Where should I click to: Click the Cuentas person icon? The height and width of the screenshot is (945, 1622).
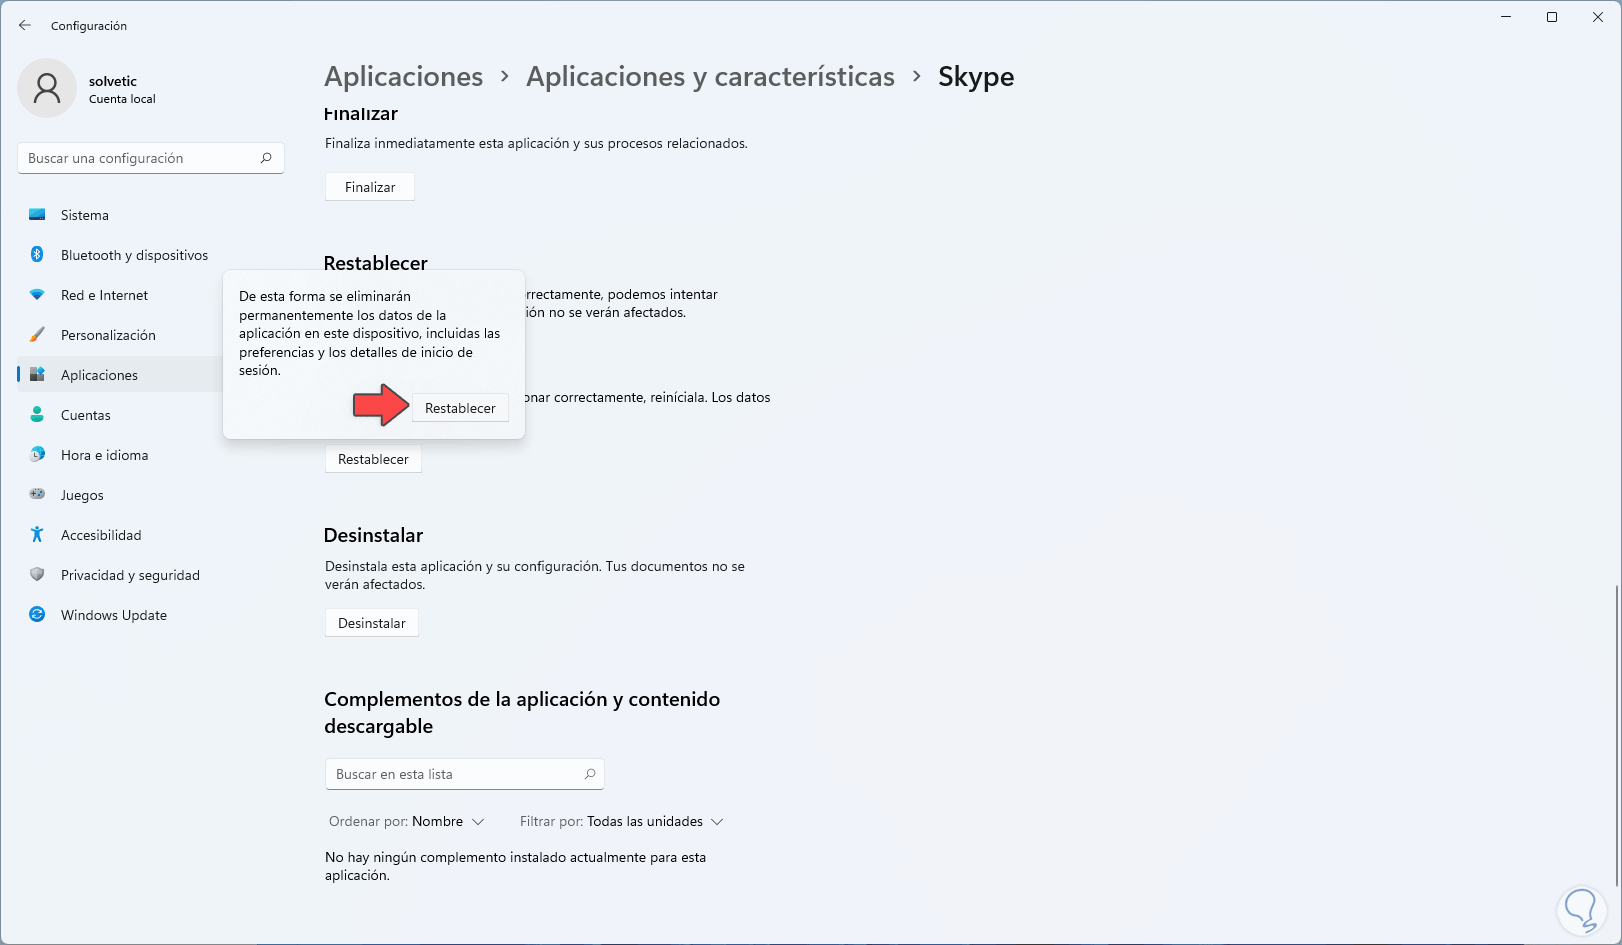tap(37, 415)
